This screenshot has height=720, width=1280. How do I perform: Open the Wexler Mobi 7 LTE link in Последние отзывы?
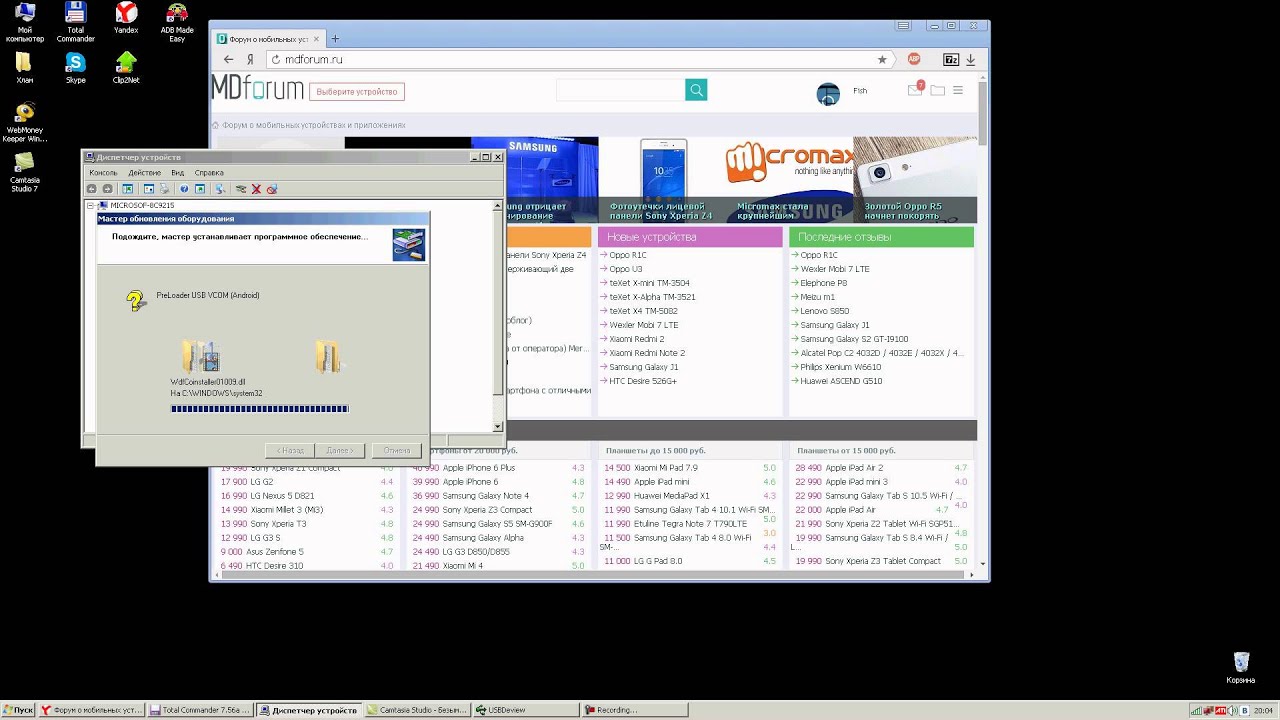pos(835,269)
